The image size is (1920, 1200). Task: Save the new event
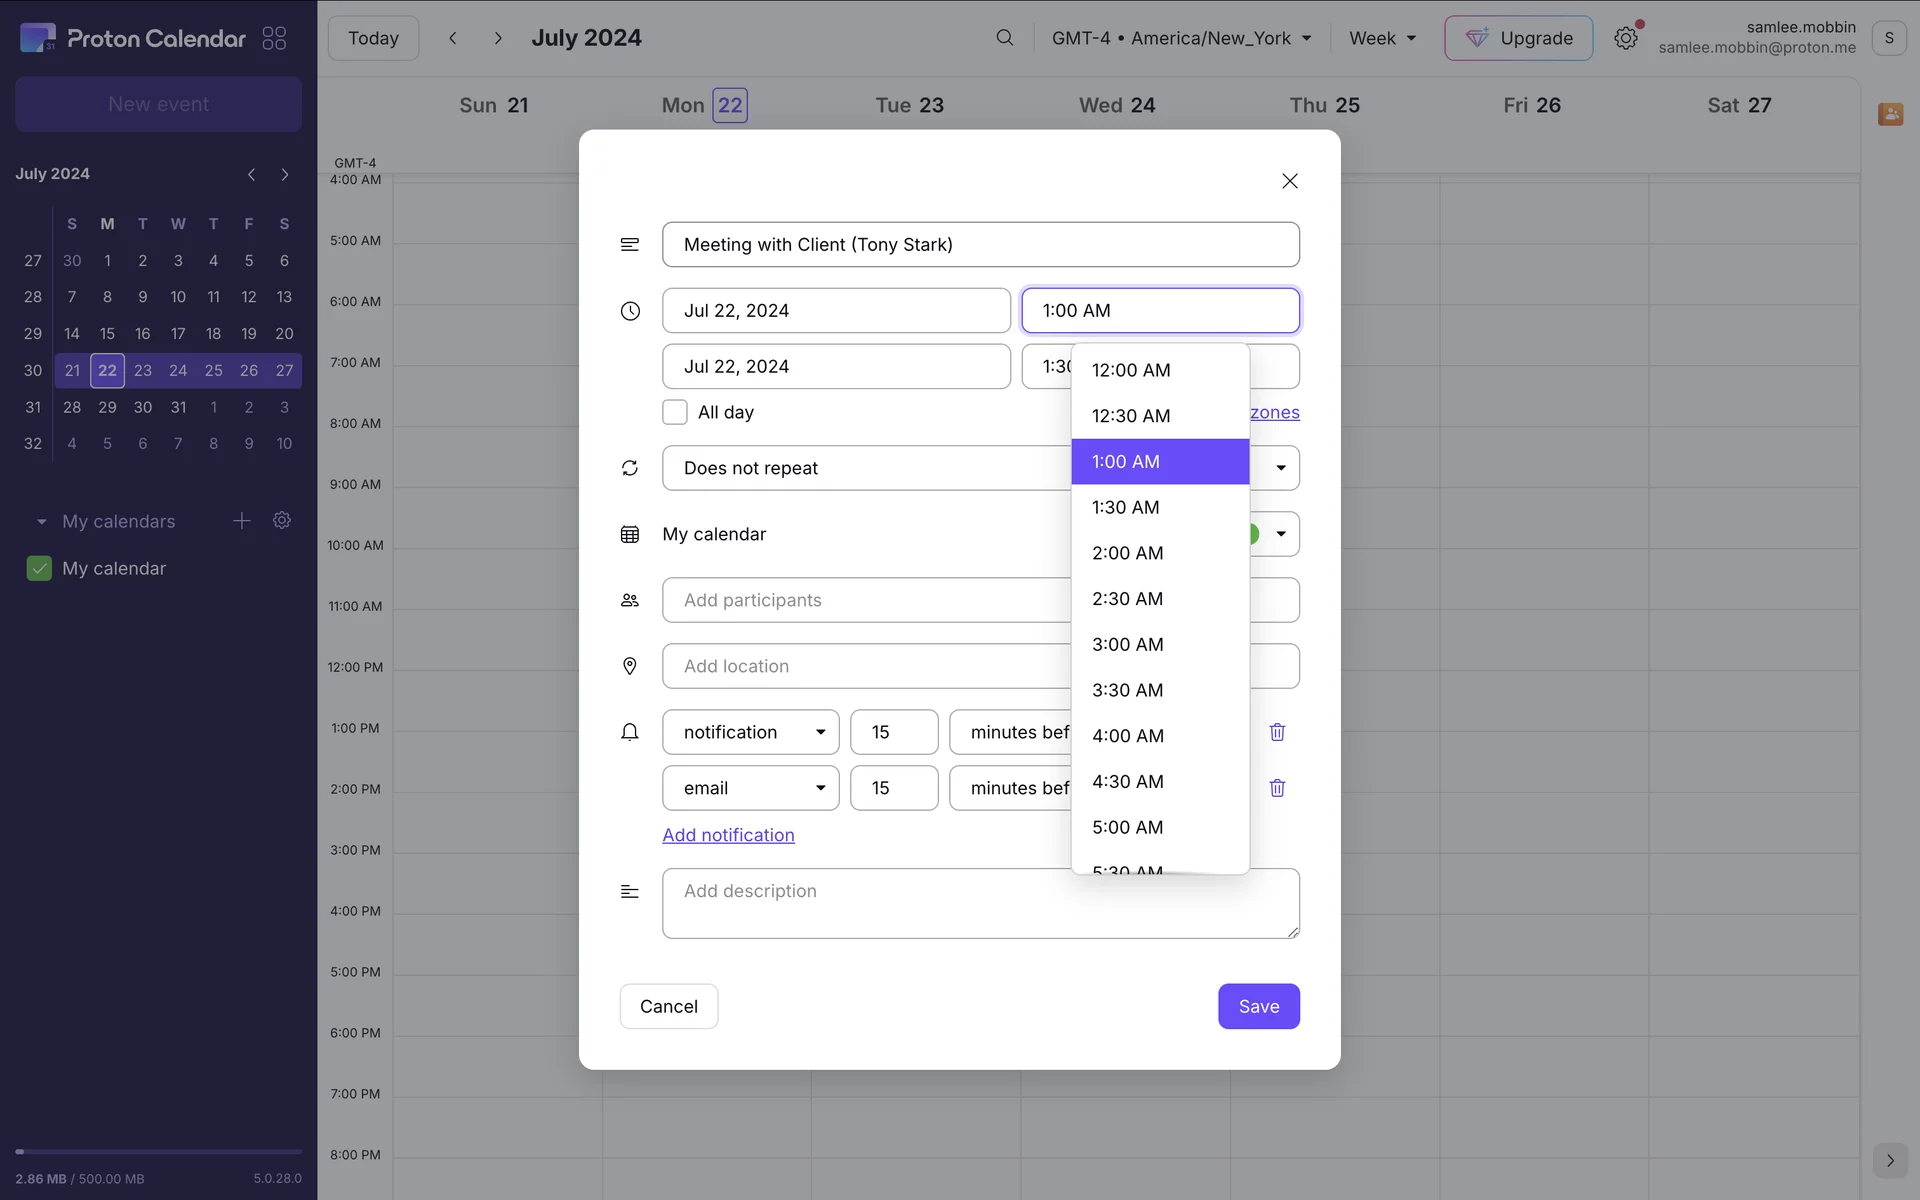(1258, 1006)
